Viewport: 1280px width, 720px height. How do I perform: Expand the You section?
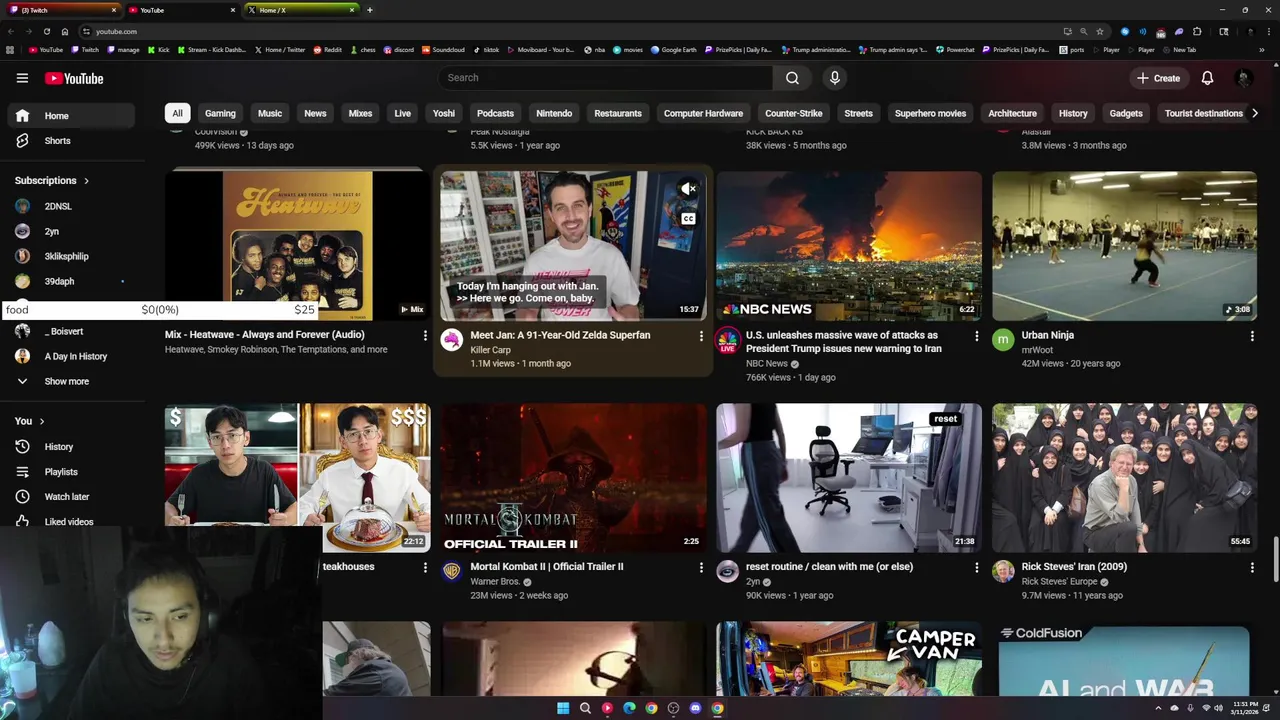29,421
